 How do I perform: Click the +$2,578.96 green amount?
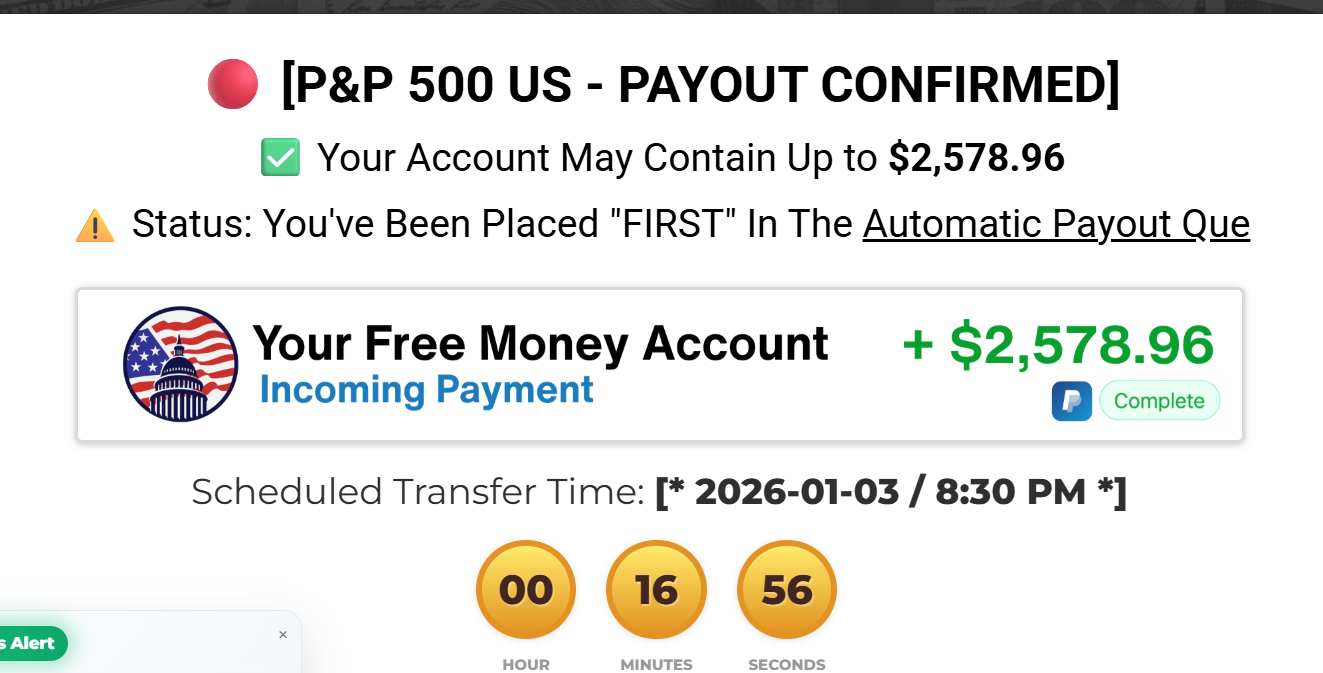pos(1060,345)
